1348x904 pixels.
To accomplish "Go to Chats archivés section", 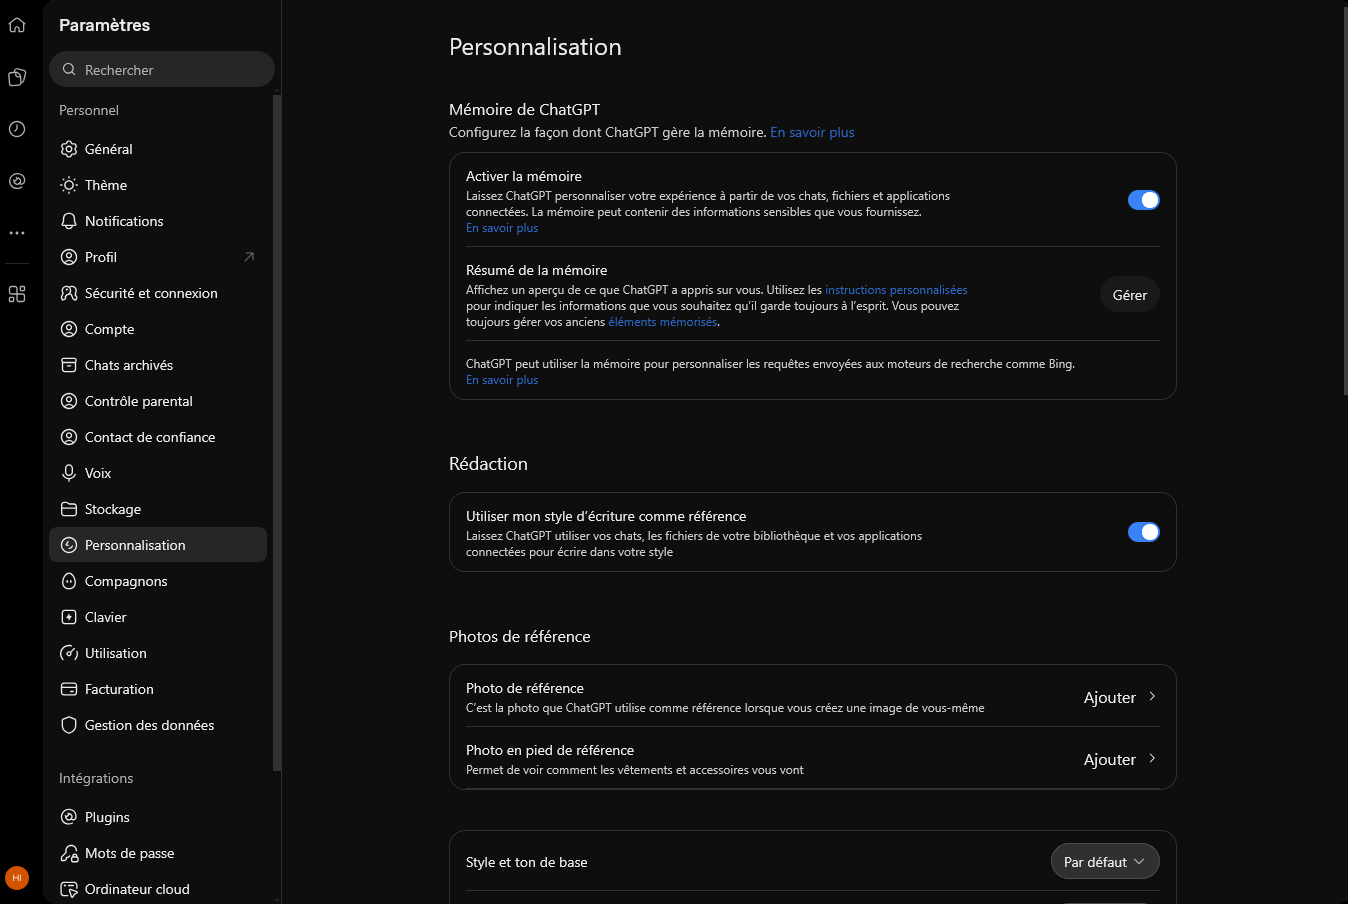I will pyautogui.click(x=158, y=365).
